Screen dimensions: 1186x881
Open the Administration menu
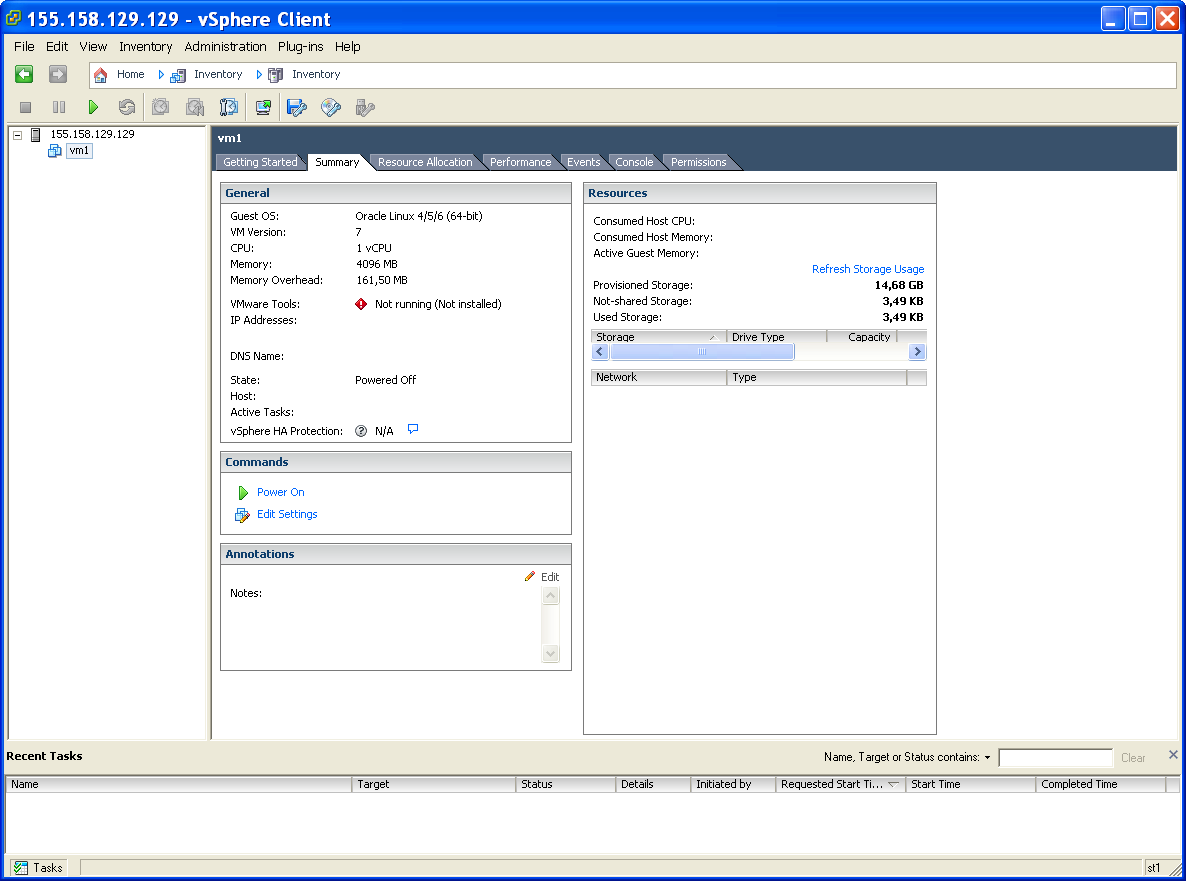225,47
